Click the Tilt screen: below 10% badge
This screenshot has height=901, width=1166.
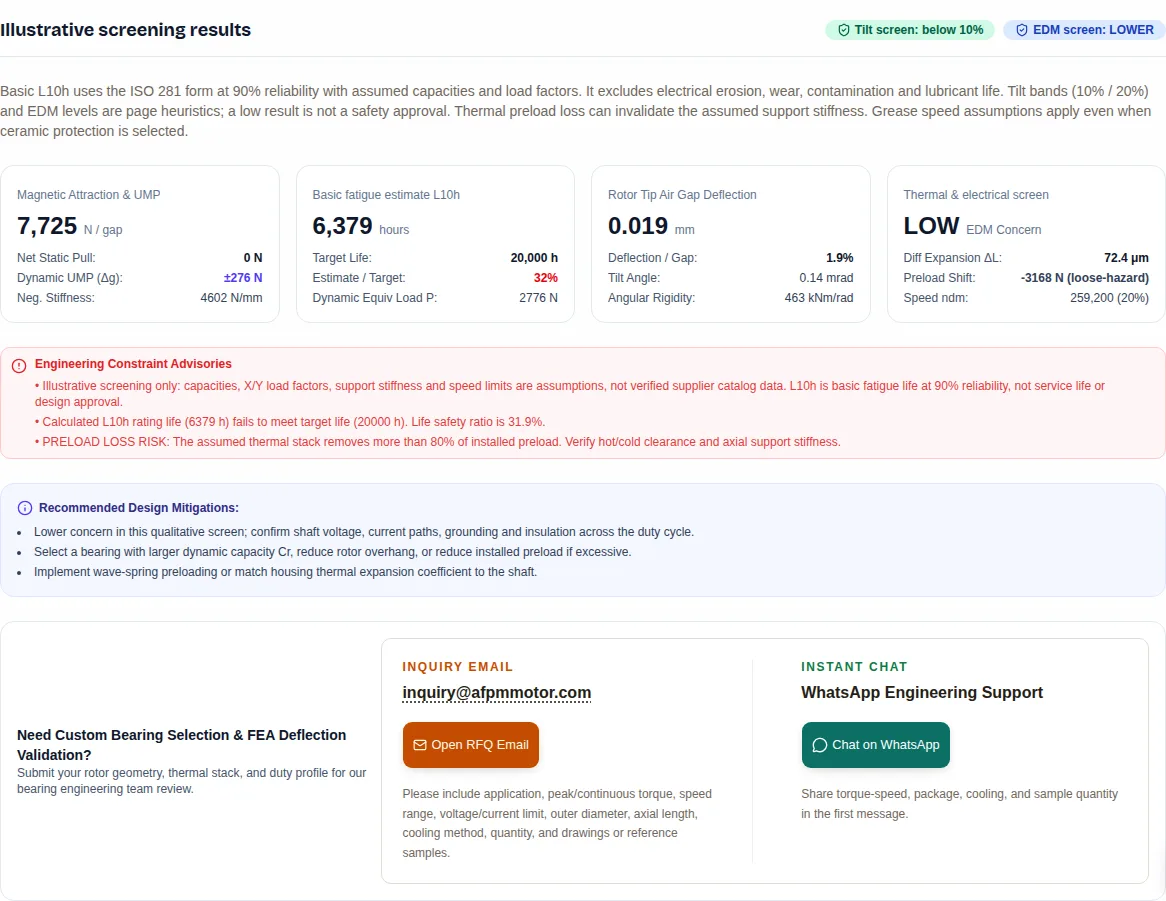pyautogui.click(x=909, y=30)
